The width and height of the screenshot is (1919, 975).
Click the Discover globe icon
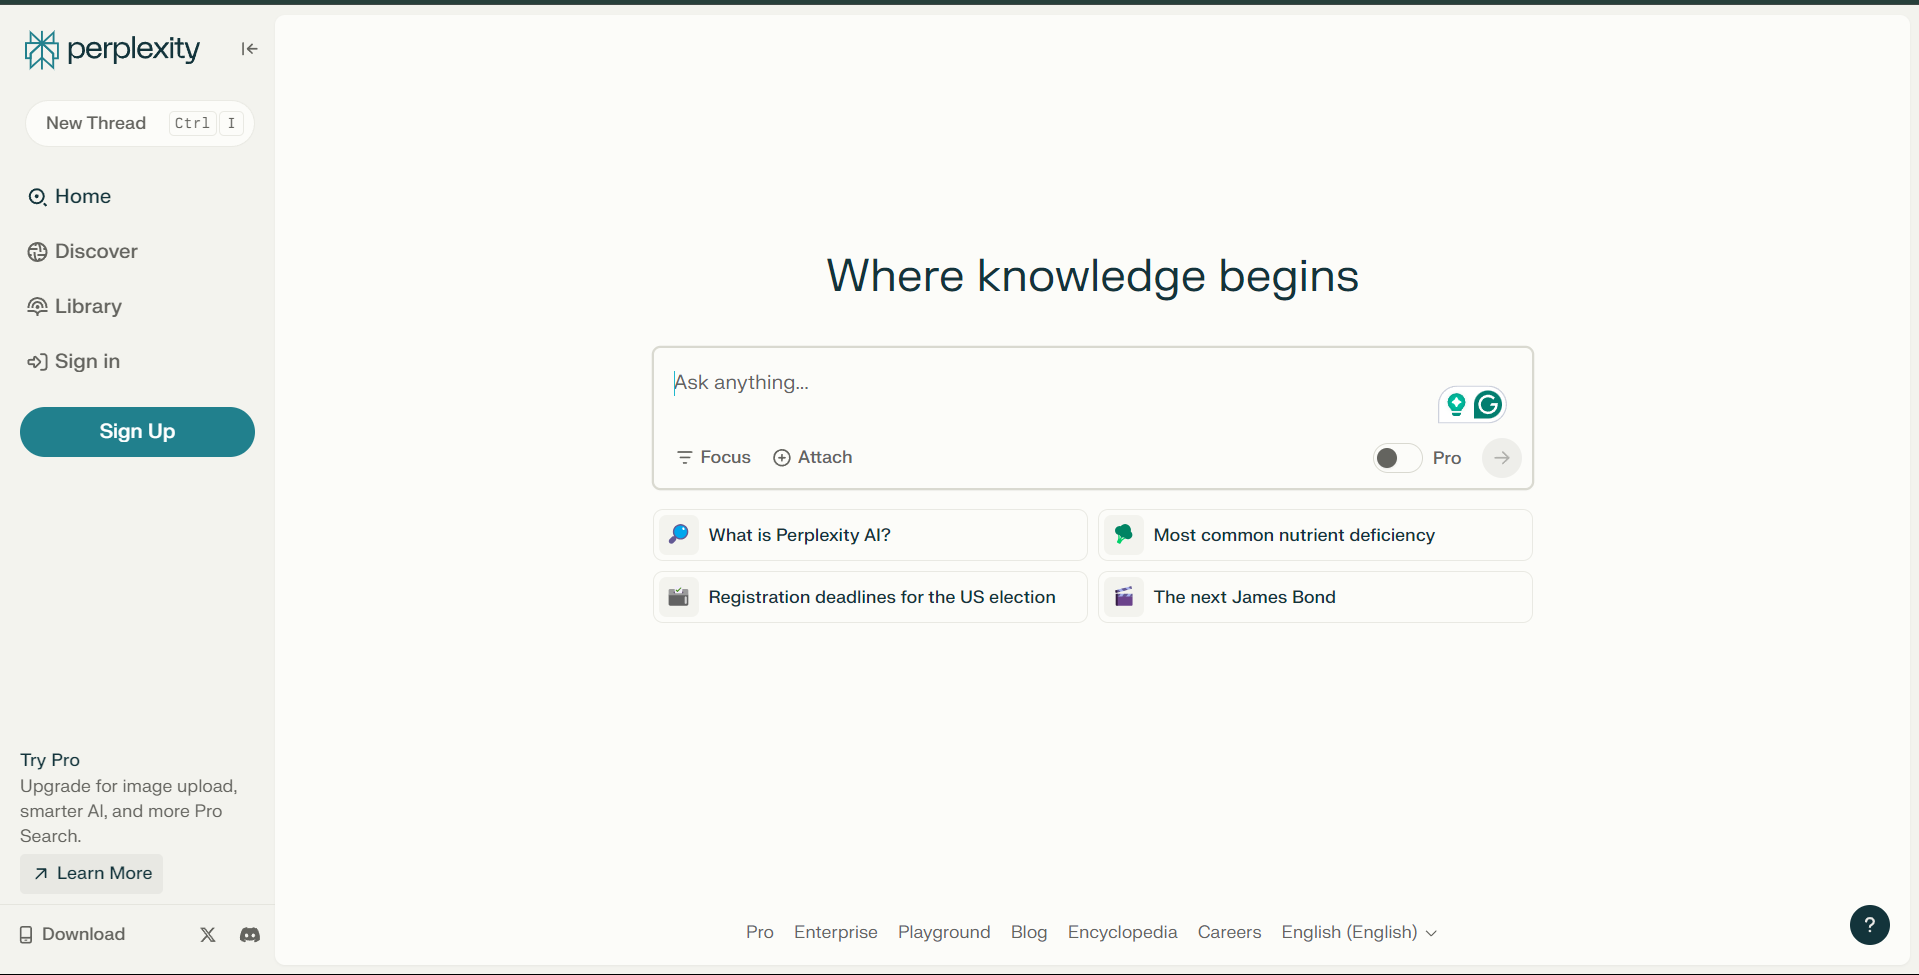(37, 252)
